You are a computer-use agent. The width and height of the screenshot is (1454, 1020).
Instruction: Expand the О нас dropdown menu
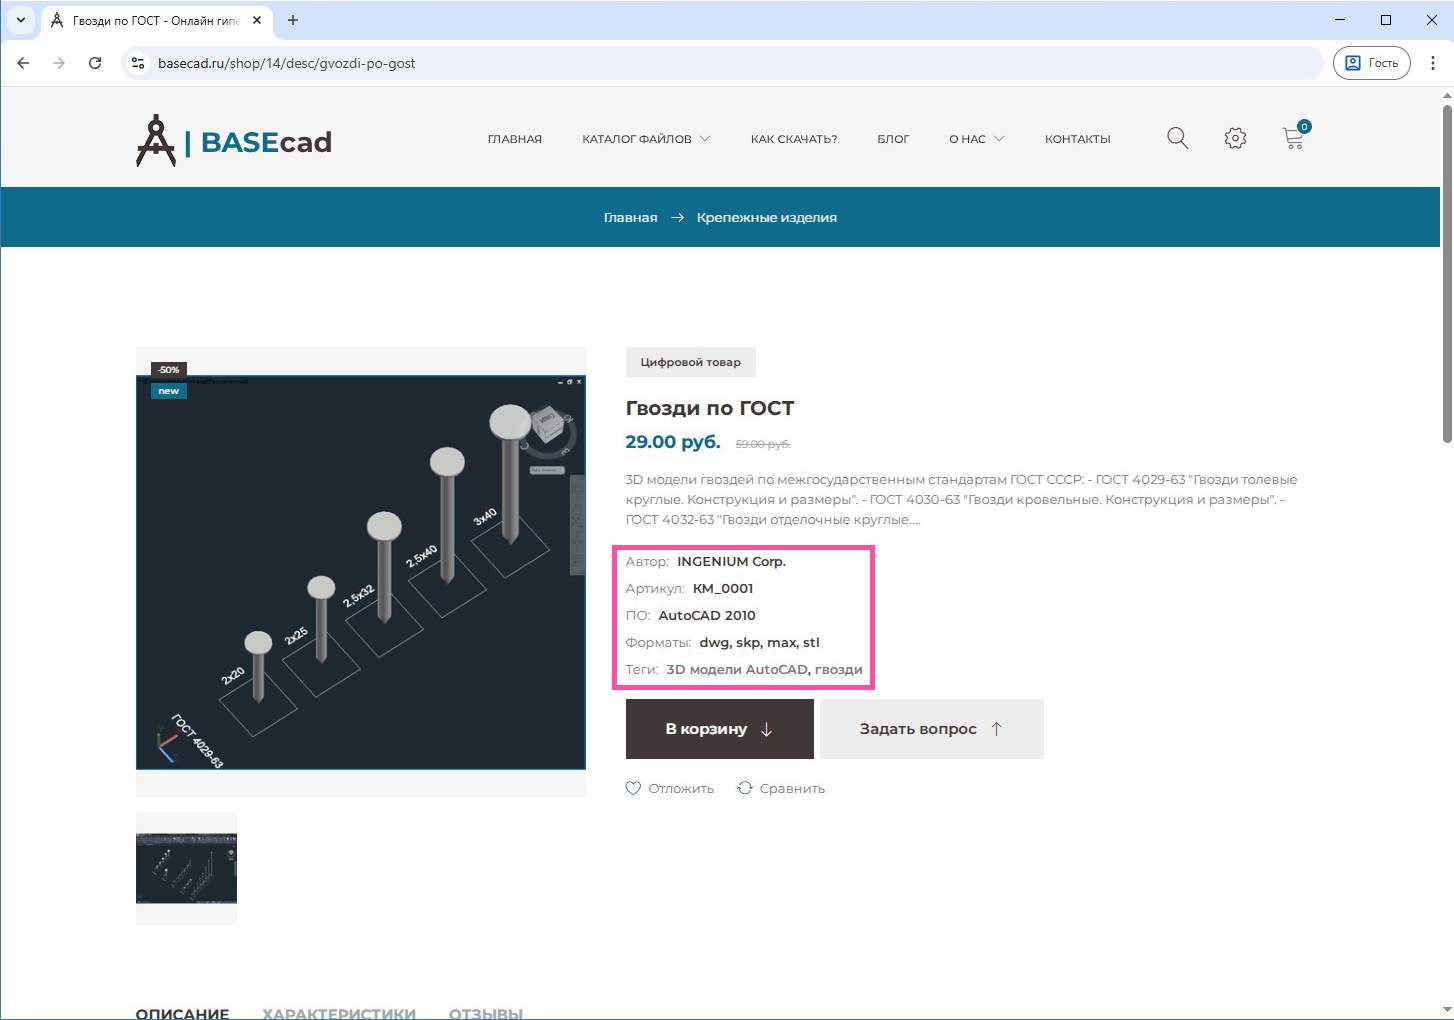976,139
